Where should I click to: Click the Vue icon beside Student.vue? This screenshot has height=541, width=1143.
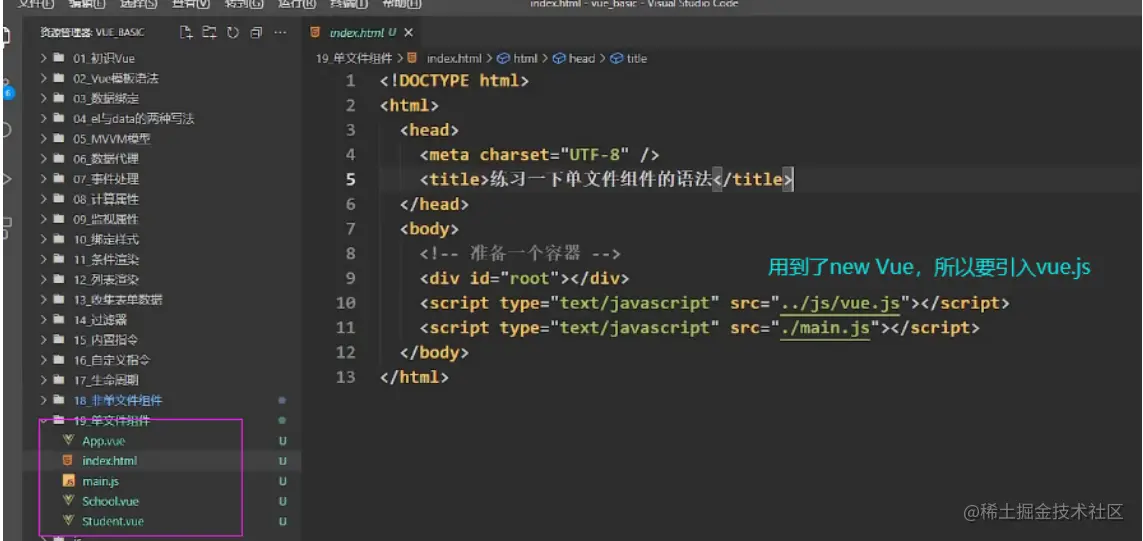(x=69, y=521)
